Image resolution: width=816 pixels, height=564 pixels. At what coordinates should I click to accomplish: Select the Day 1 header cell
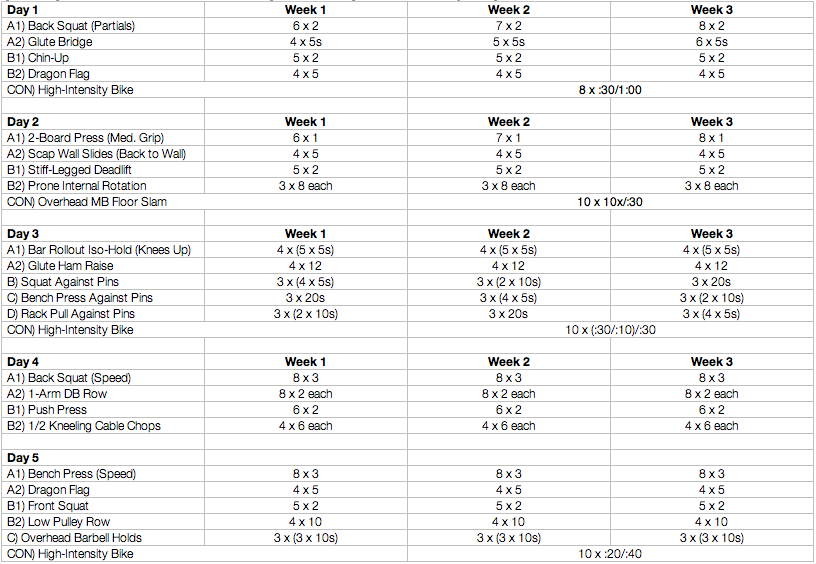pyautogui.click(x=103, y=10)
